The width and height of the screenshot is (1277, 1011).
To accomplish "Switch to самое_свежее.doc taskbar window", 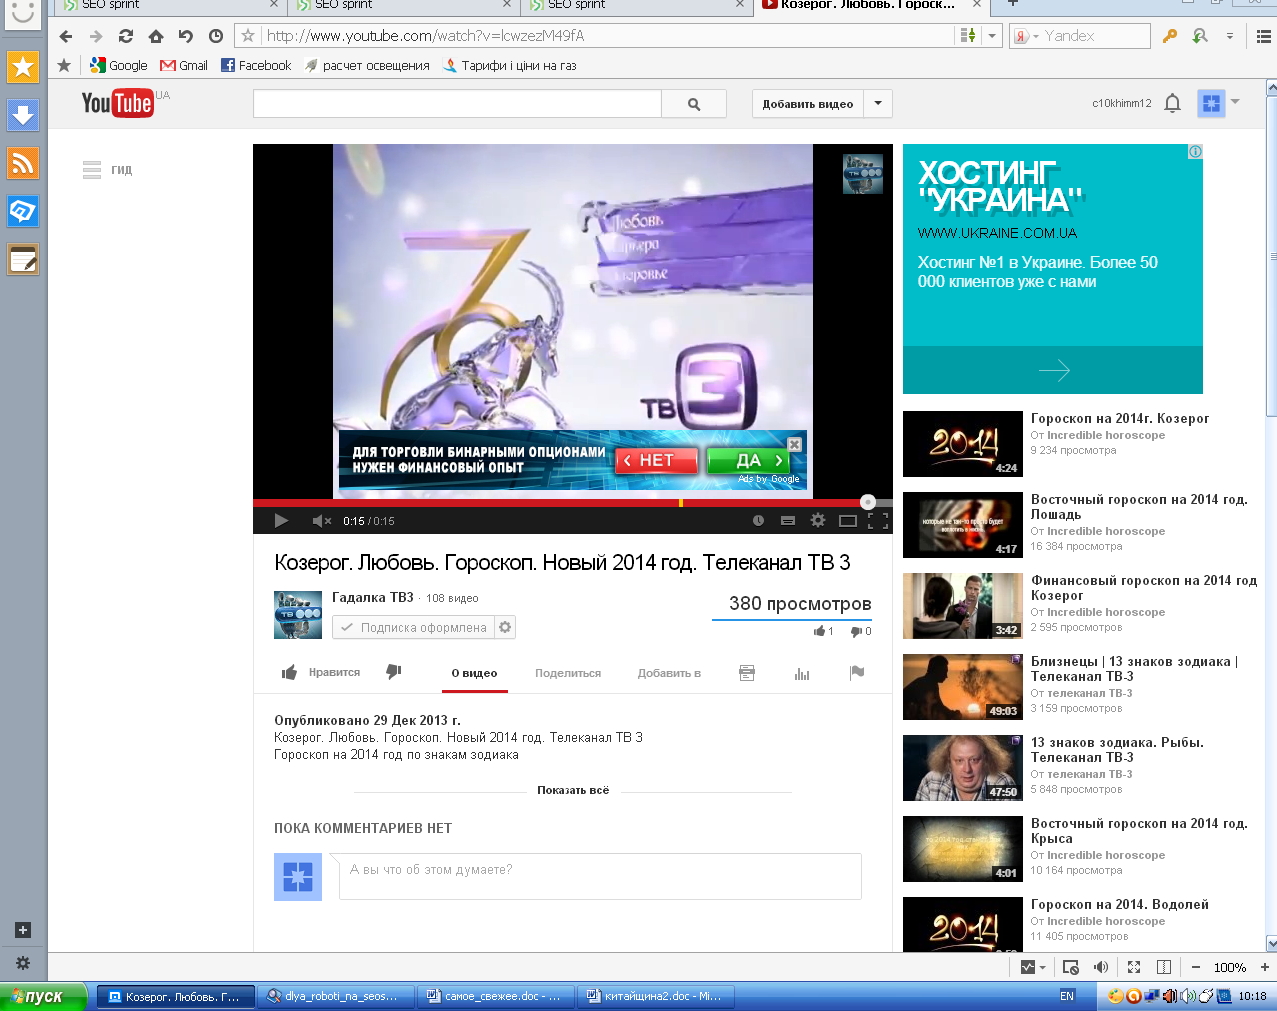I will click(496, 996).
